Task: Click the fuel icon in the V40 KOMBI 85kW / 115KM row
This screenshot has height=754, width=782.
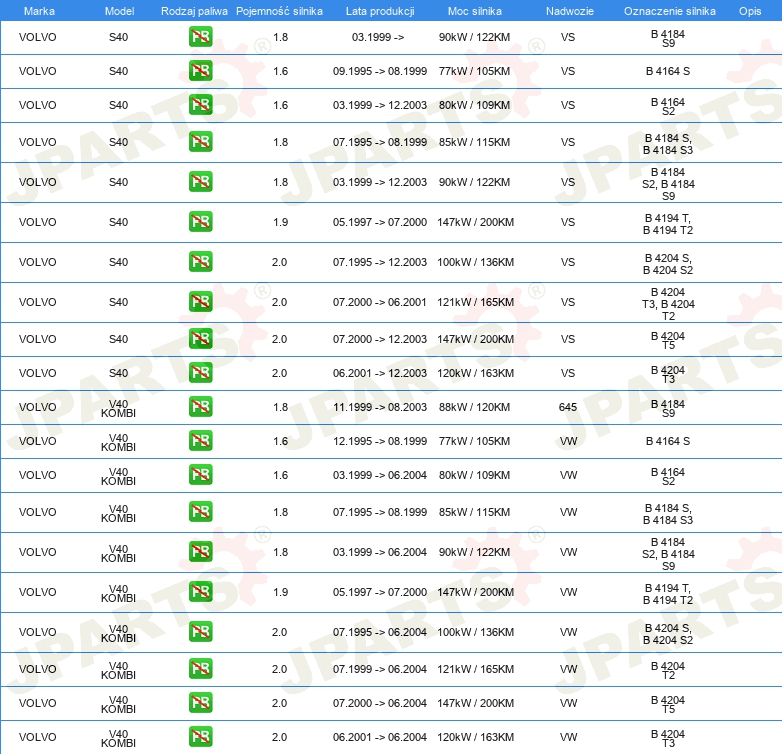Action: coord(200,511)
